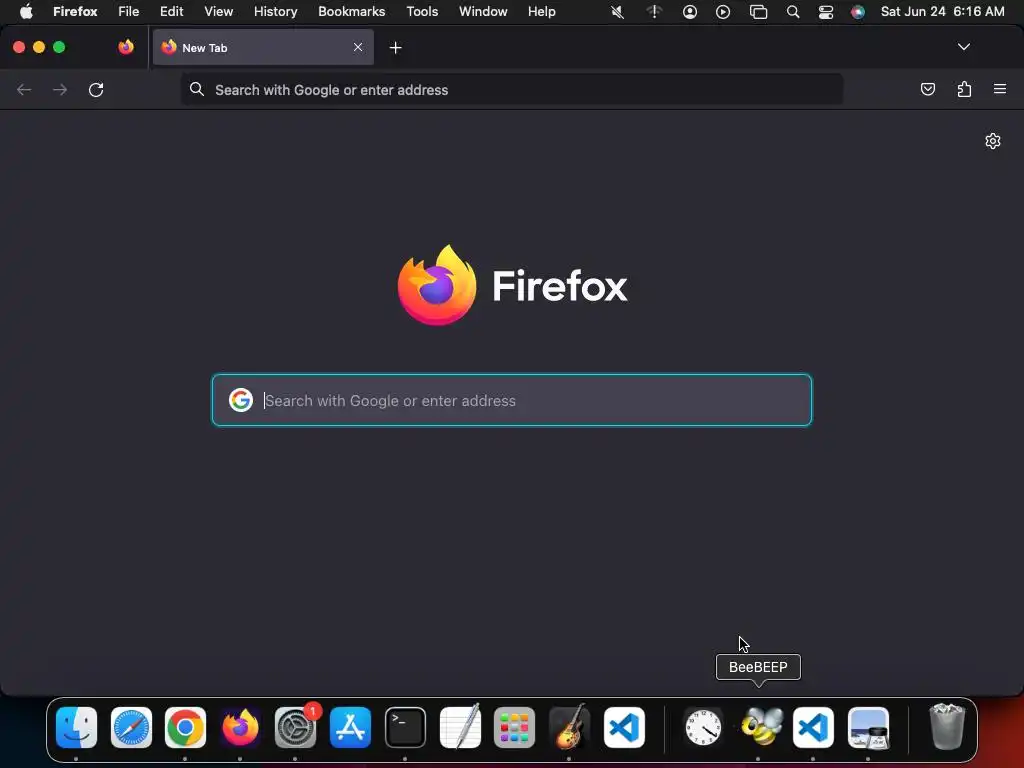Focus the top address bar
Screen dimensions: 1024x768
tap(511, 90)
